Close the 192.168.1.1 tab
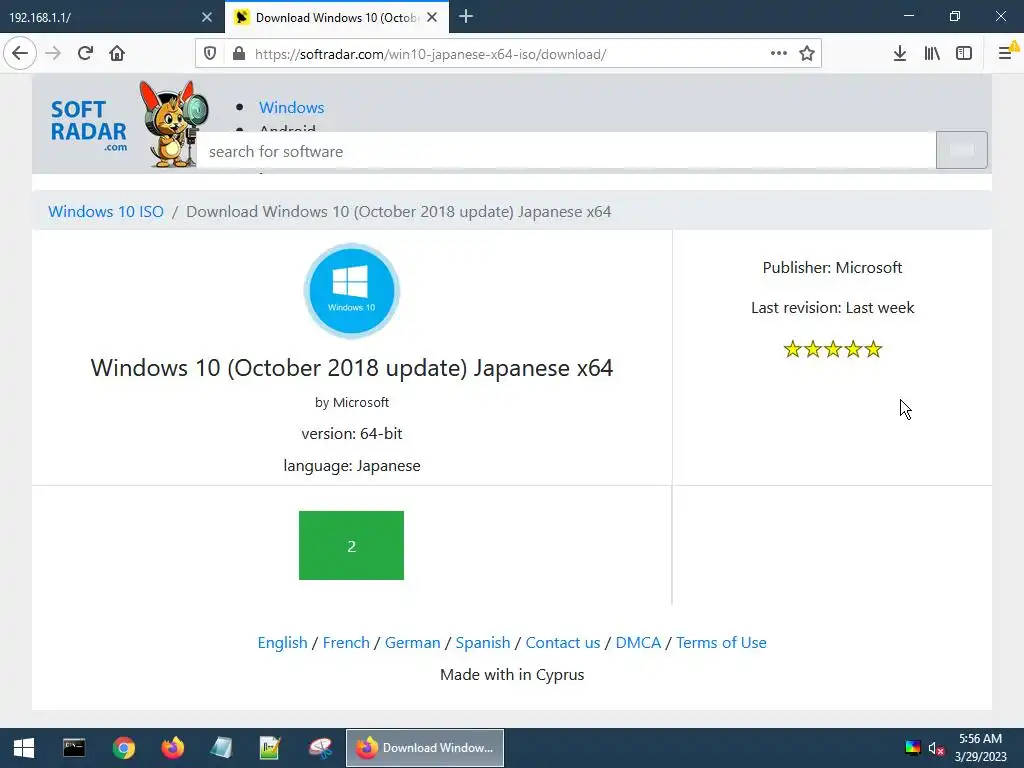The height and width of the screenshot is (768, 1024). pyautogui.click(x=206, y=18)
